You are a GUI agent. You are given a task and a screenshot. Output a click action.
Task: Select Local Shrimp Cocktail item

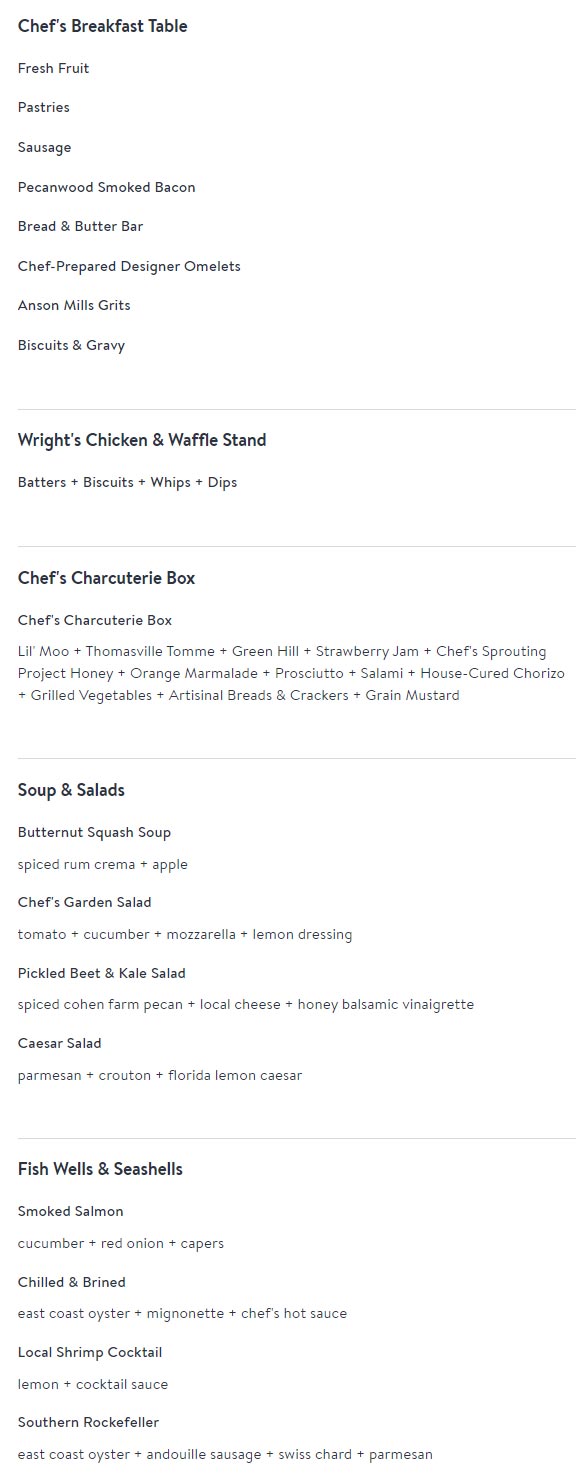pos(89,1352)
